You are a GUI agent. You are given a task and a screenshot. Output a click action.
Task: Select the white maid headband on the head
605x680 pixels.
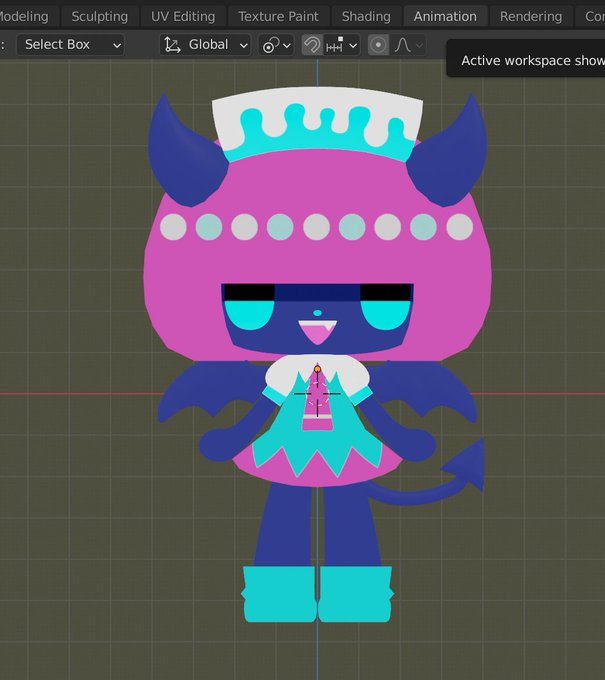pyautogui.click(x=317, y=124)
